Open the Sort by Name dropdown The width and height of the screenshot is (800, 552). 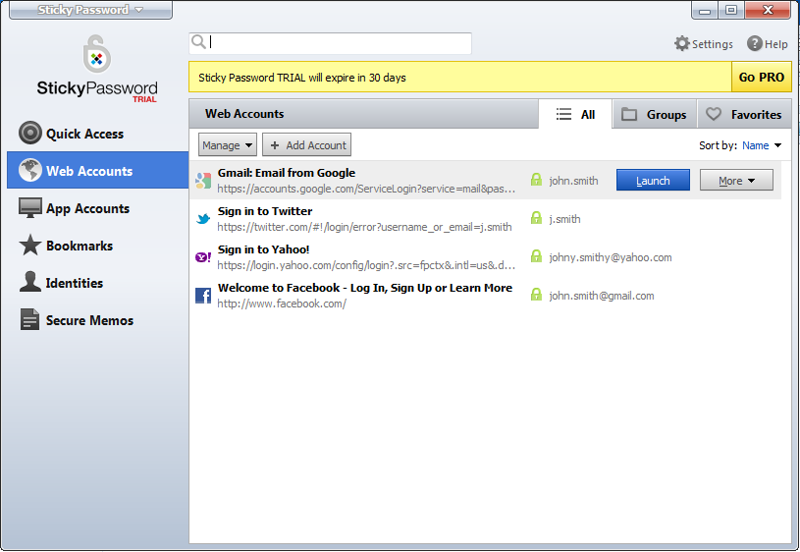pos(761,145)
